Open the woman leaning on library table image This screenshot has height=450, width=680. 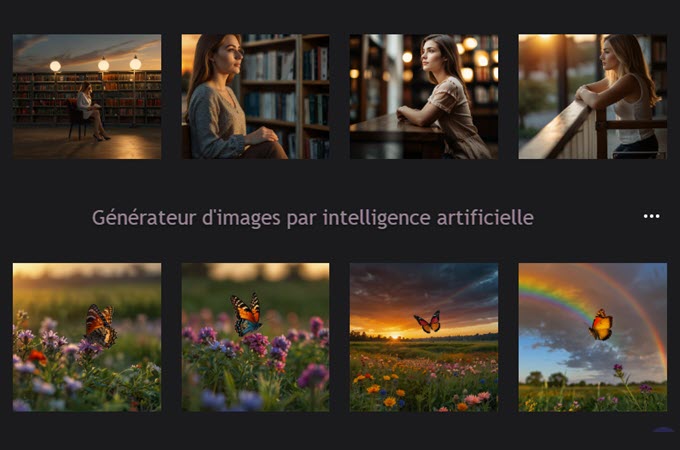[x=424, y=96]
